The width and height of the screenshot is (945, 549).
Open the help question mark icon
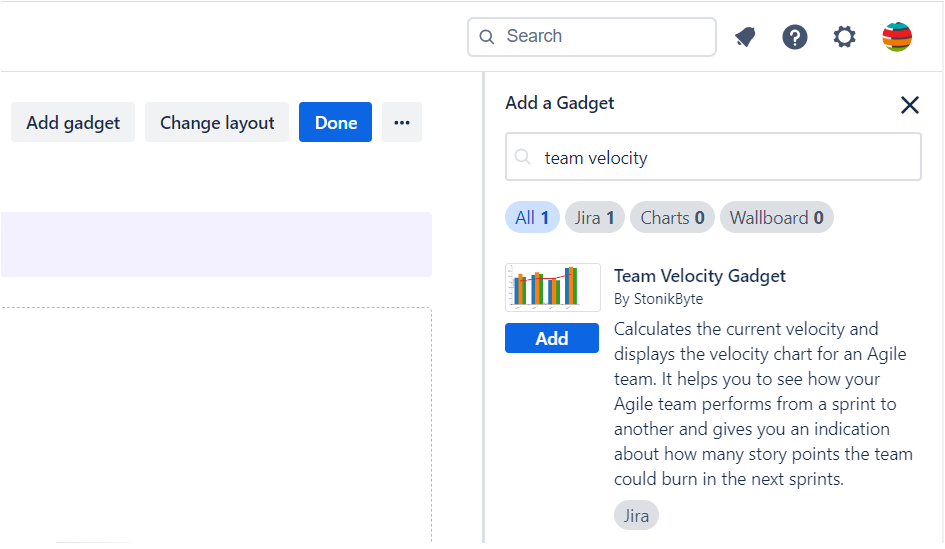coord(795,37)
